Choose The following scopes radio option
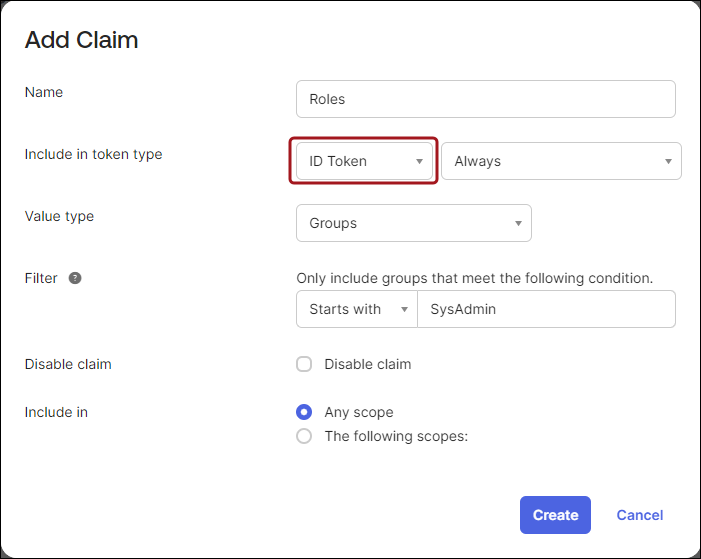Viewport: 701px width, 559px height. (x=304, y=436)
